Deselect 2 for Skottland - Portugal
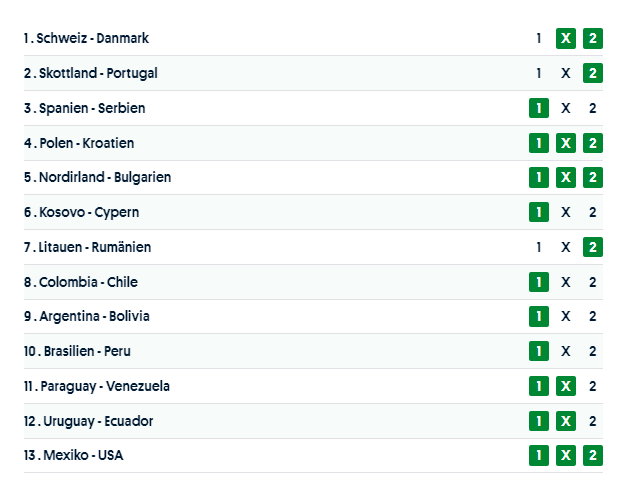 click(x=593, y=73)
